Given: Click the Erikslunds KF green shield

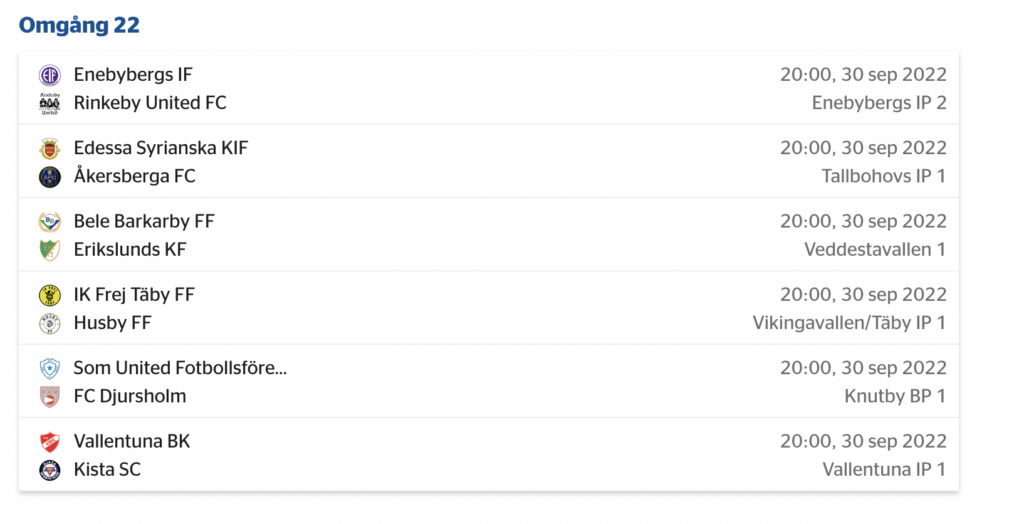Looking at the screenshot, I should [x=50, y=250].
